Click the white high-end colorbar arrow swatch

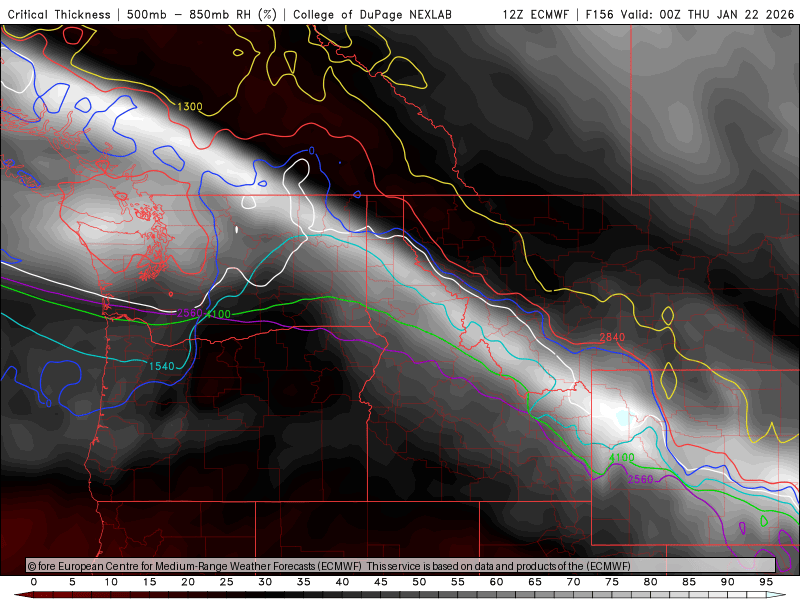pyautogui.click(x=777, y=595)
